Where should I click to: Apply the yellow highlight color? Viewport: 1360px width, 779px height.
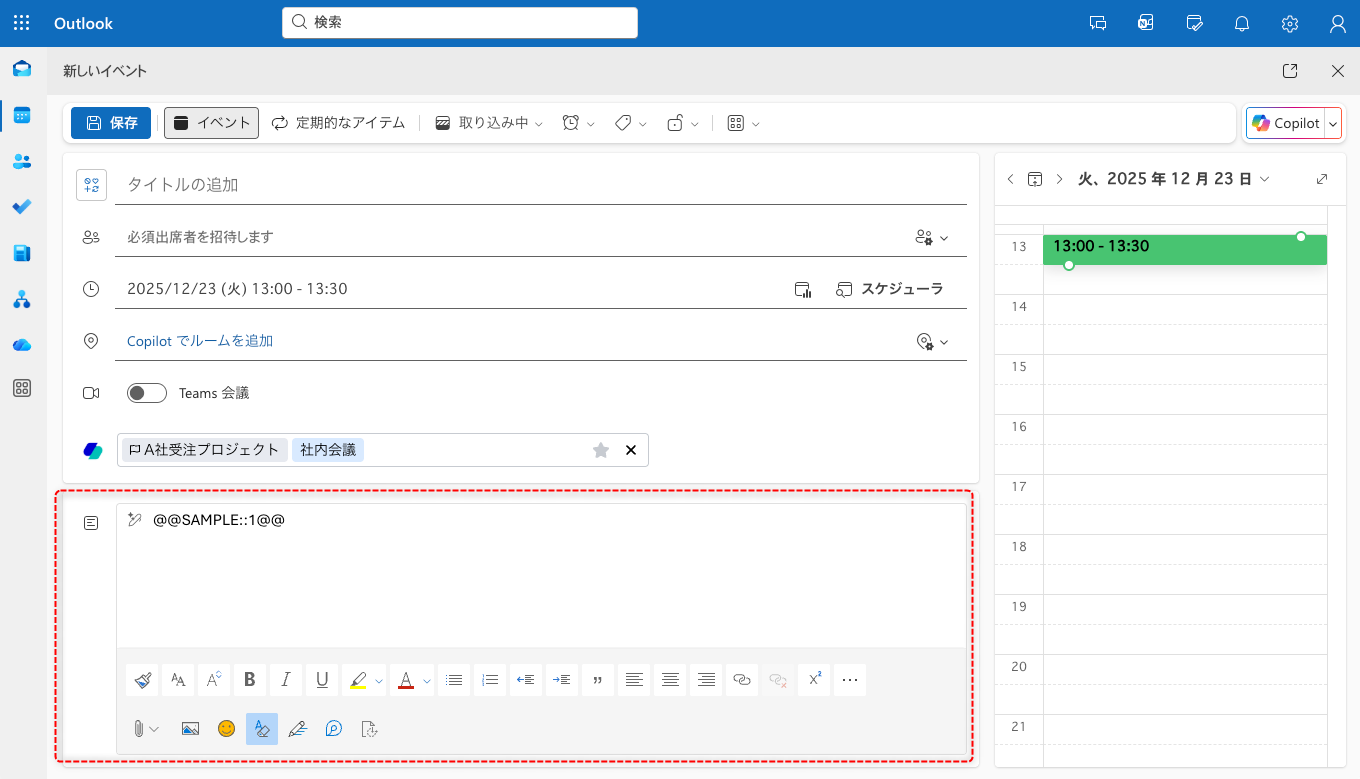tap(357, 680)
